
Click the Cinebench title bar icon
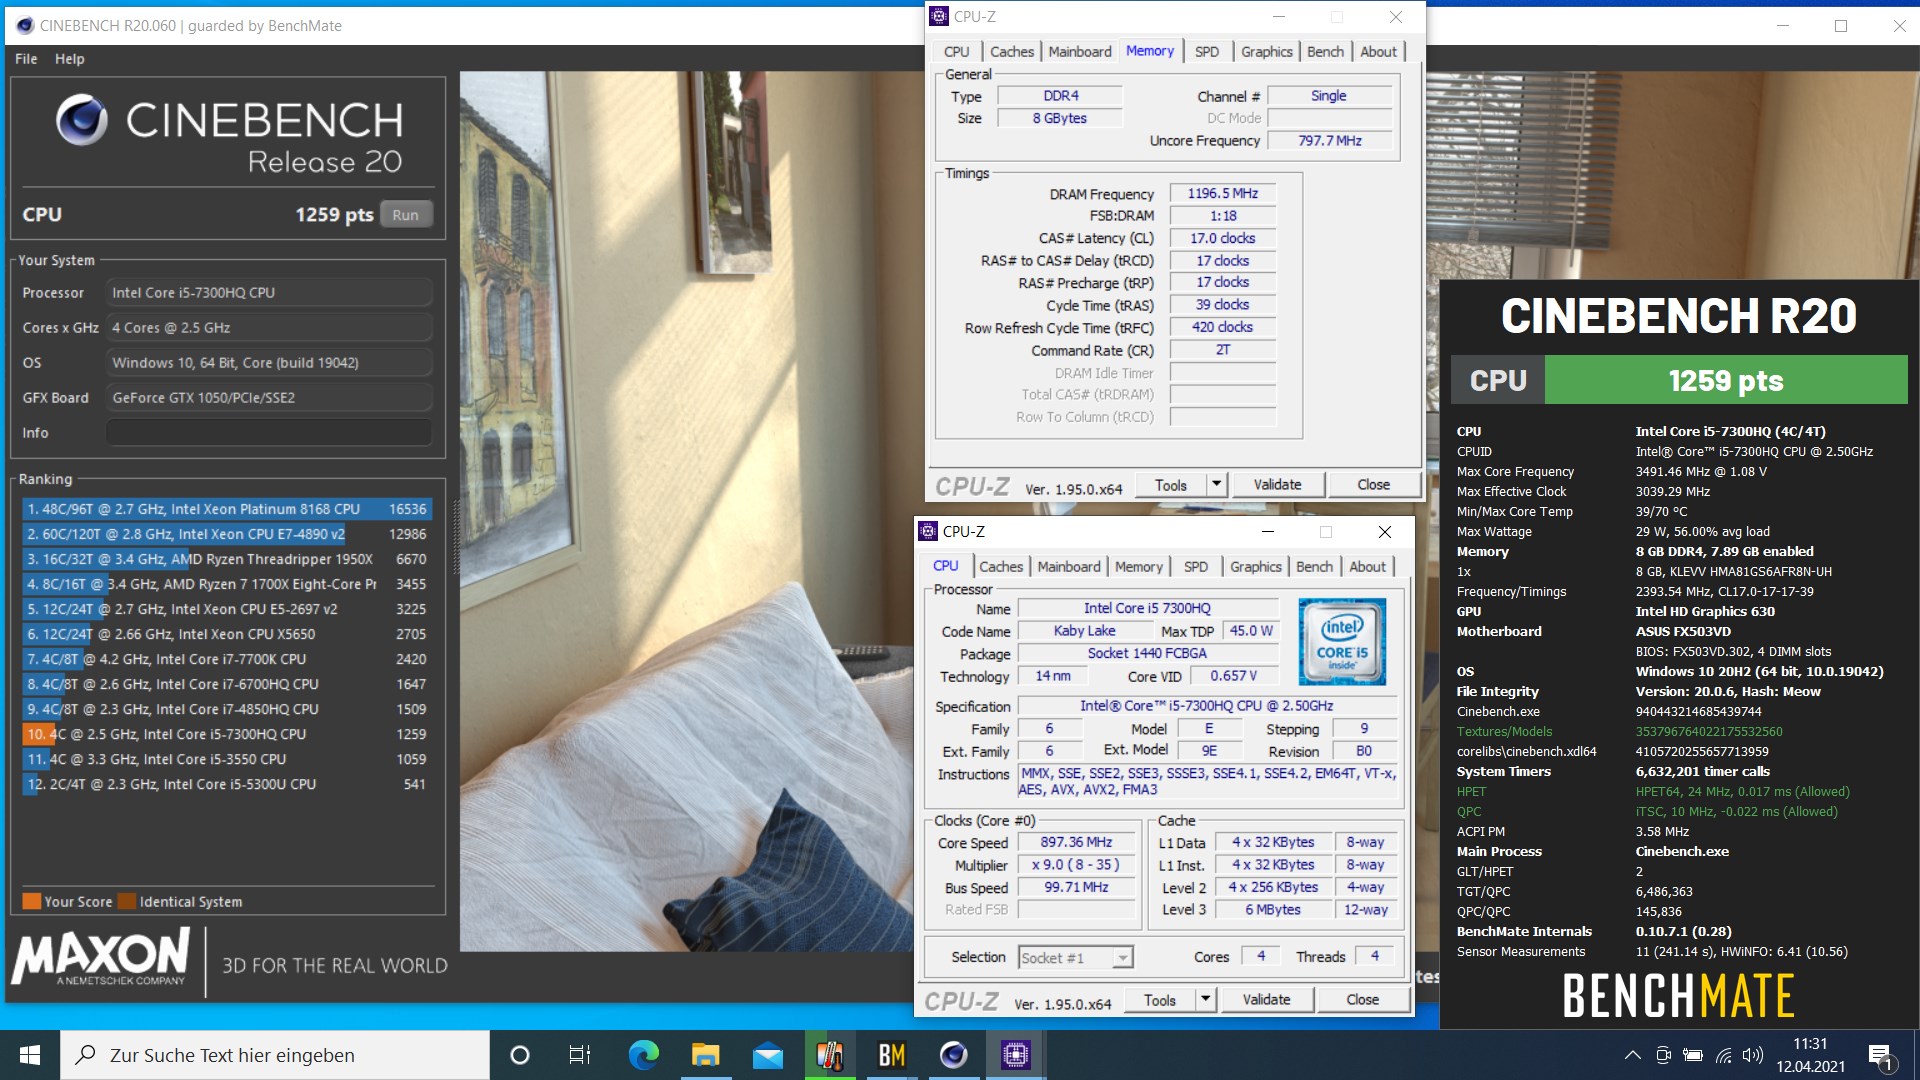(24, 25)
